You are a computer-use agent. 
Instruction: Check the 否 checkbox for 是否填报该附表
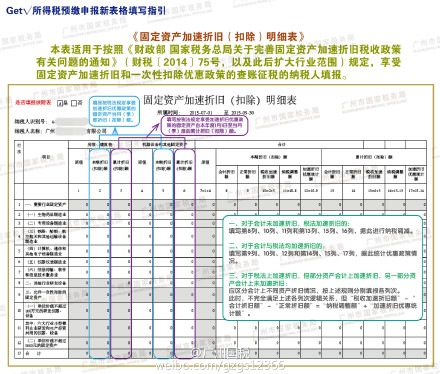coord(74,103)
